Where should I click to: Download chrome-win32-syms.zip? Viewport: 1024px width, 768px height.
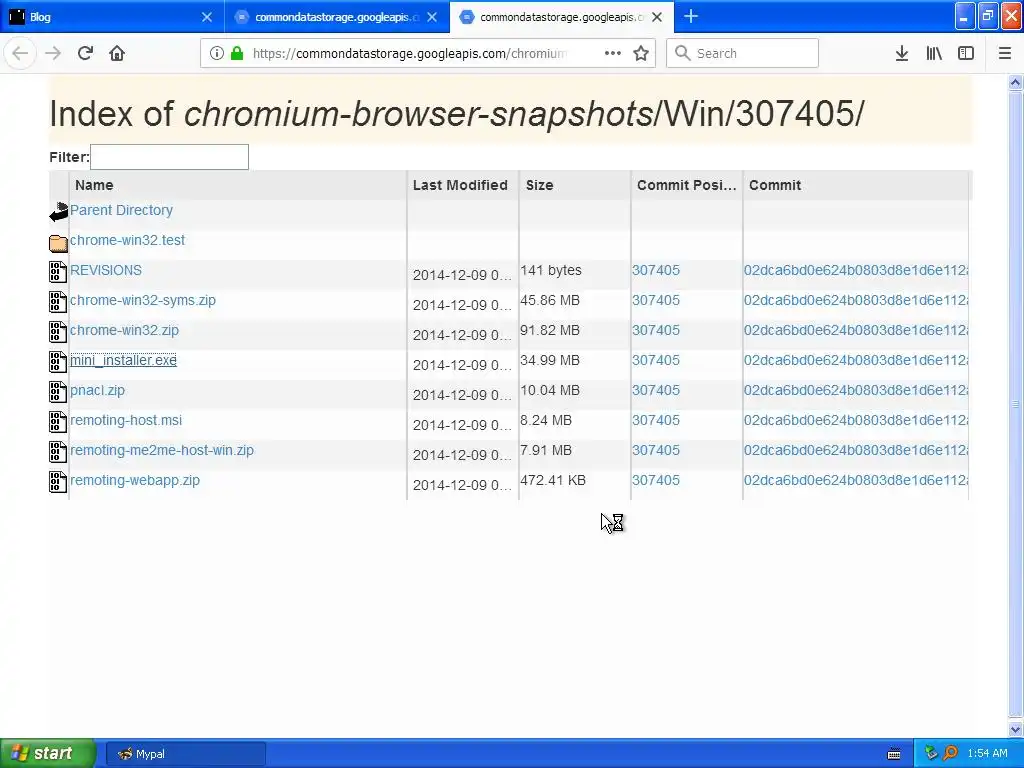pyautogui.click(x=142, y=300)
